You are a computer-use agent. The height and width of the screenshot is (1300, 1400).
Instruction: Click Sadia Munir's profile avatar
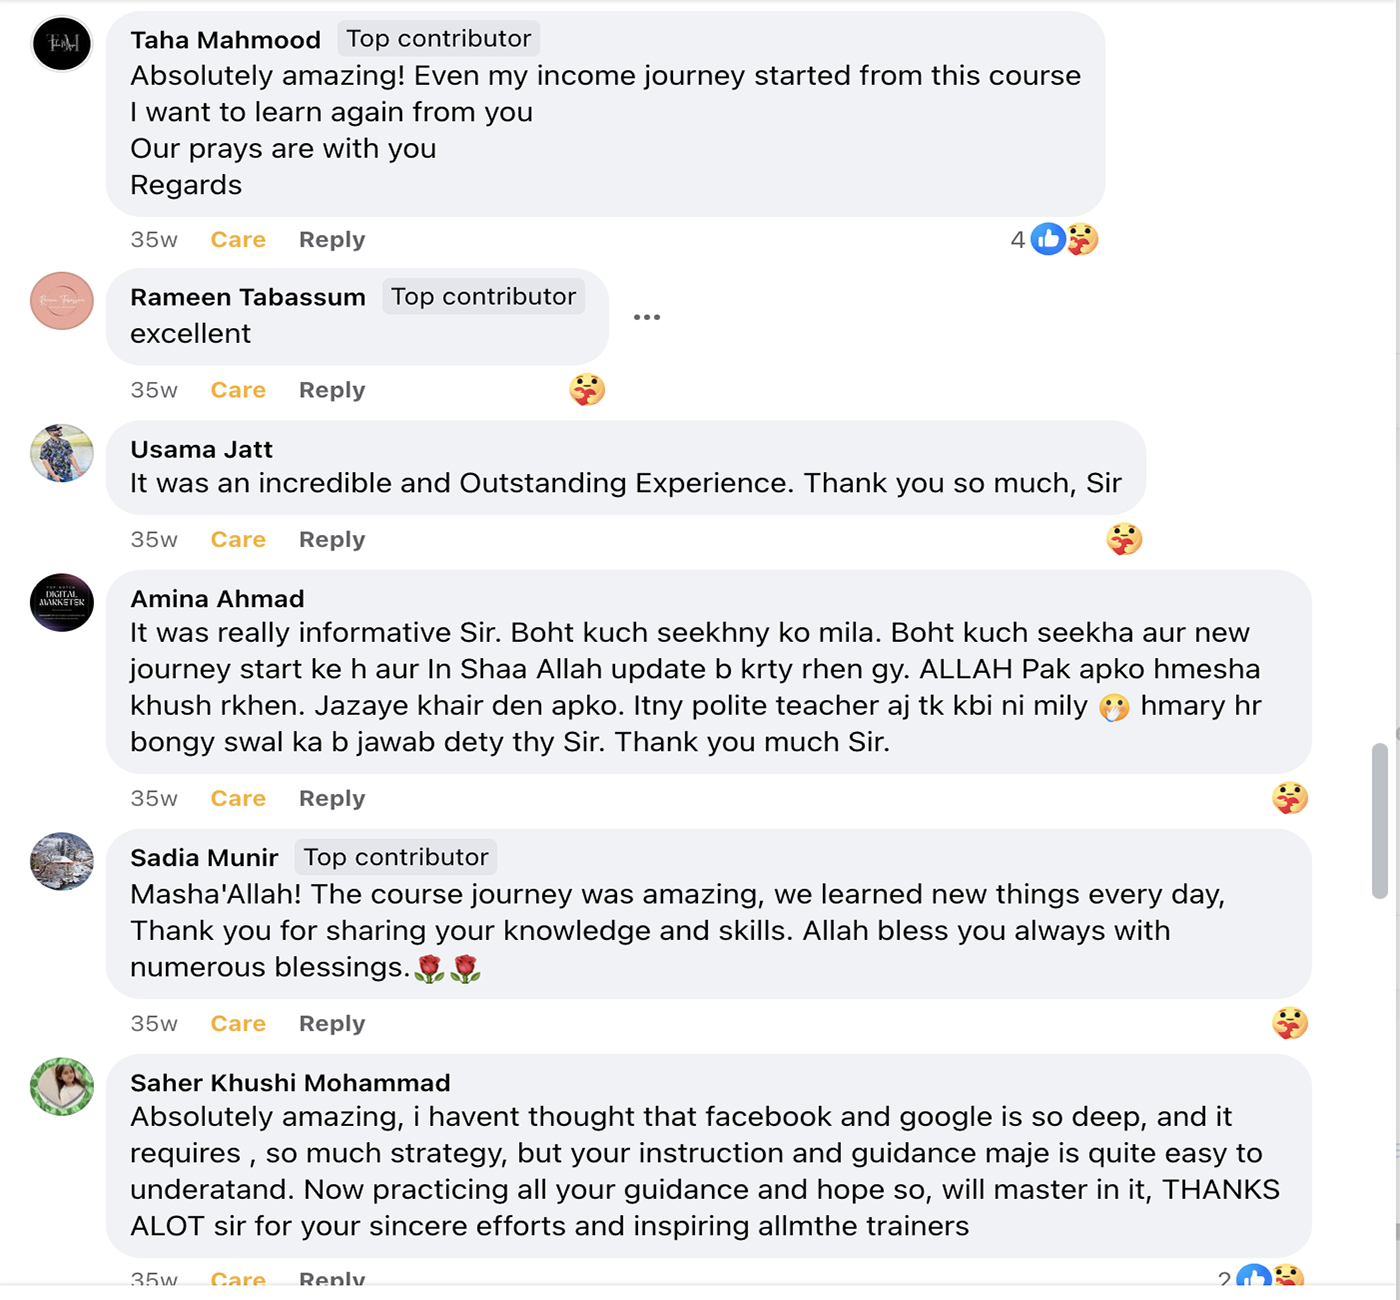pyautogui.click(x=62, y=861)
